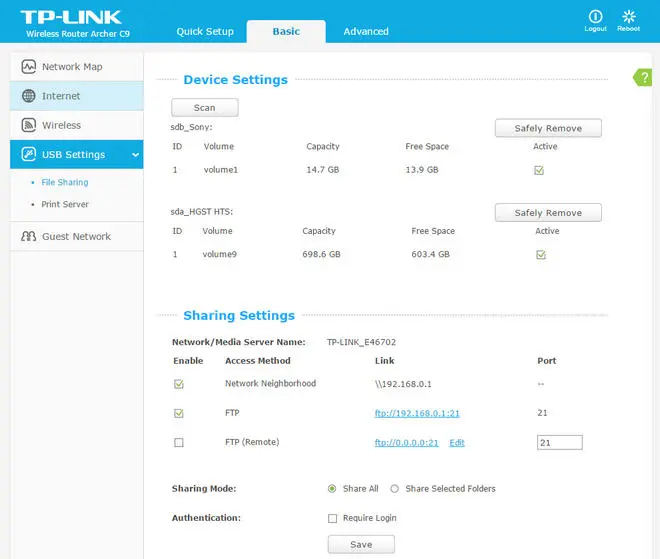660x559 pixels.
Task: Click the Logout icon
Action: pyautogui.click(x=595, y=17)
